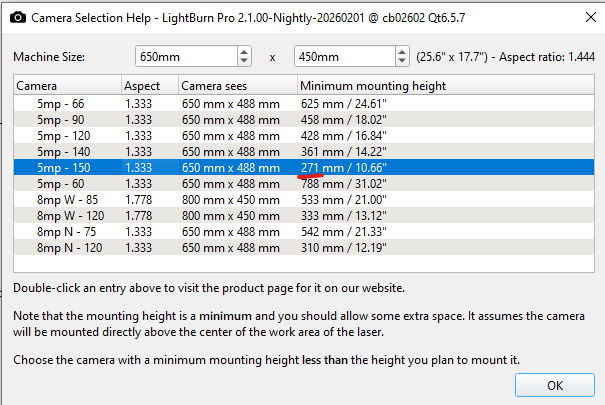Viewport: 605px width, 405px height.
Task: Increase machine width with the up arrow
Action: click(x=244, y=52)
